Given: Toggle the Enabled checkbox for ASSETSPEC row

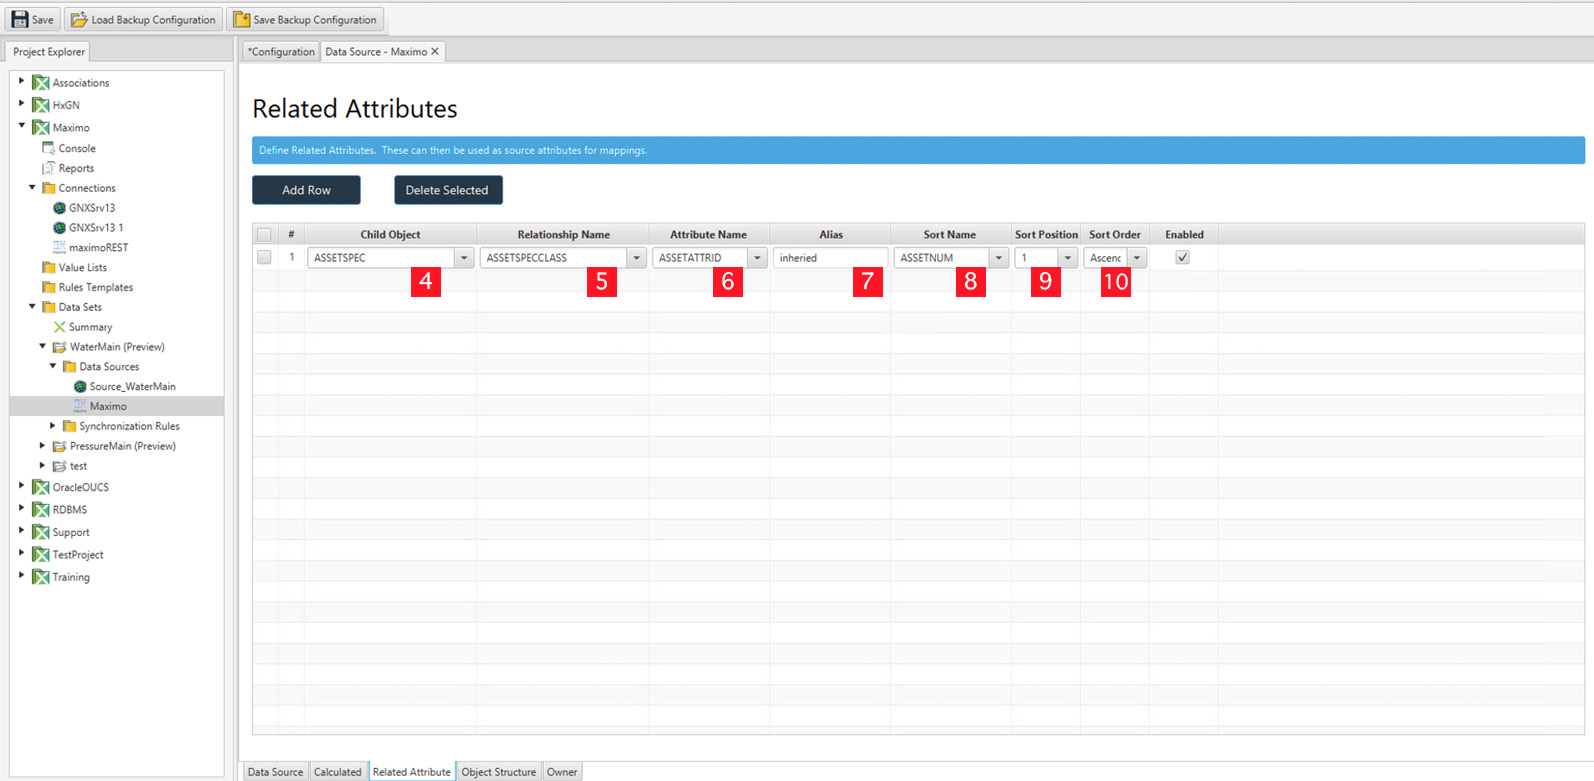Looking at the screenshot, I should tap(1183, 257).
